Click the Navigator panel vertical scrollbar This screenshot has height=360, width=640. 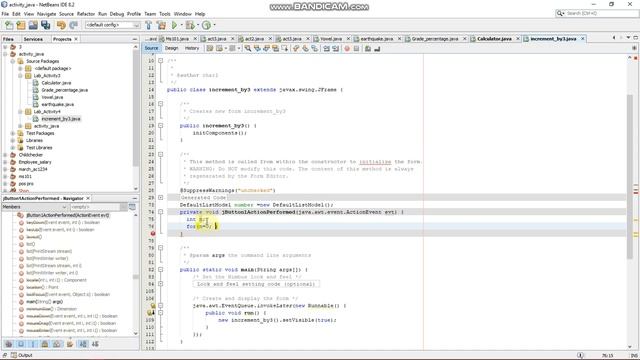[136, 277]
